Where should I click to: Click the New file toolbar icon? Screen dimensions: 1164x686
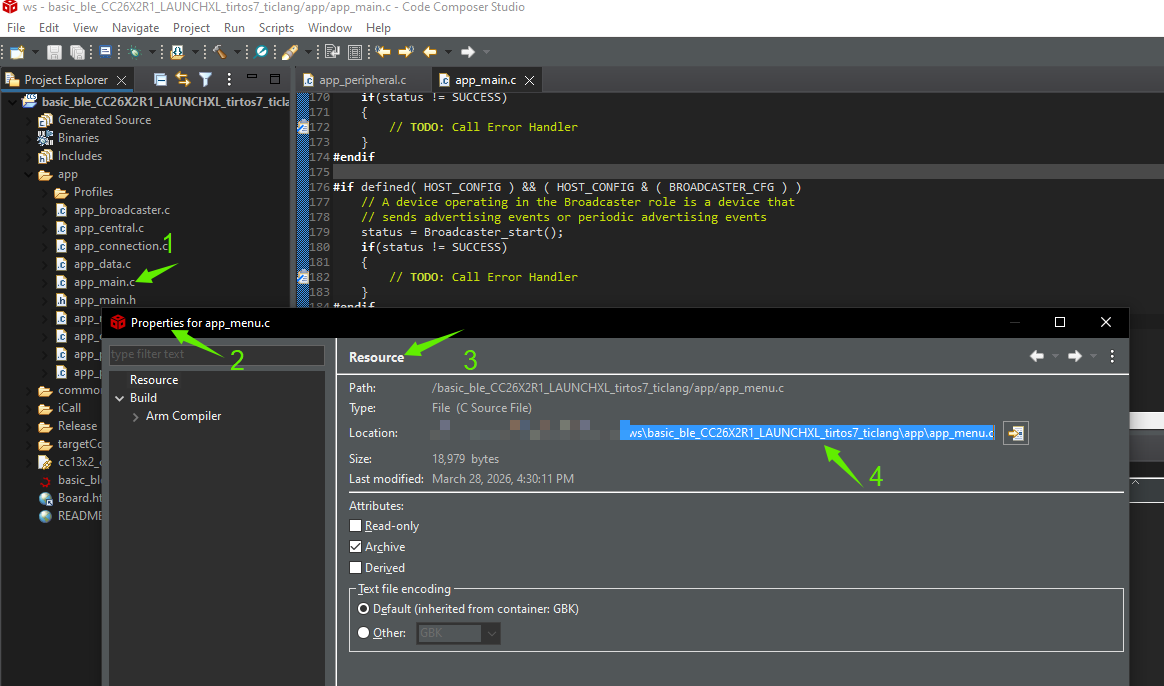coord(17,52)
